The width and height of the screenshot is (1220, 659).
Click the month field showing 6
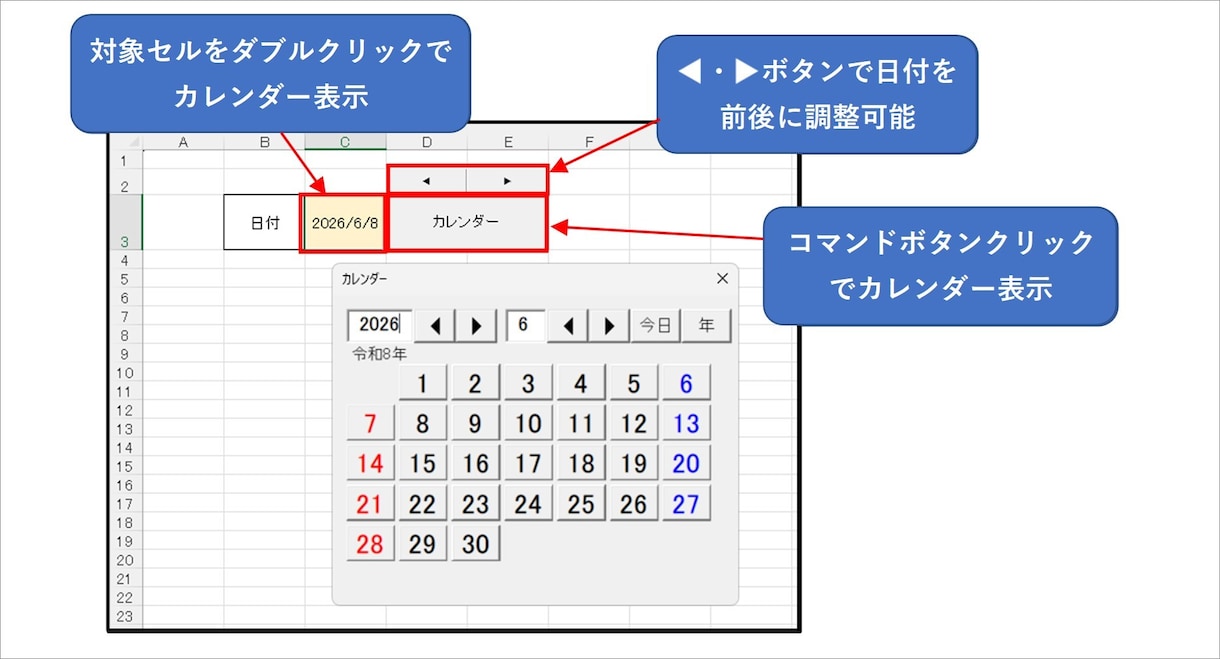point(526,325)
